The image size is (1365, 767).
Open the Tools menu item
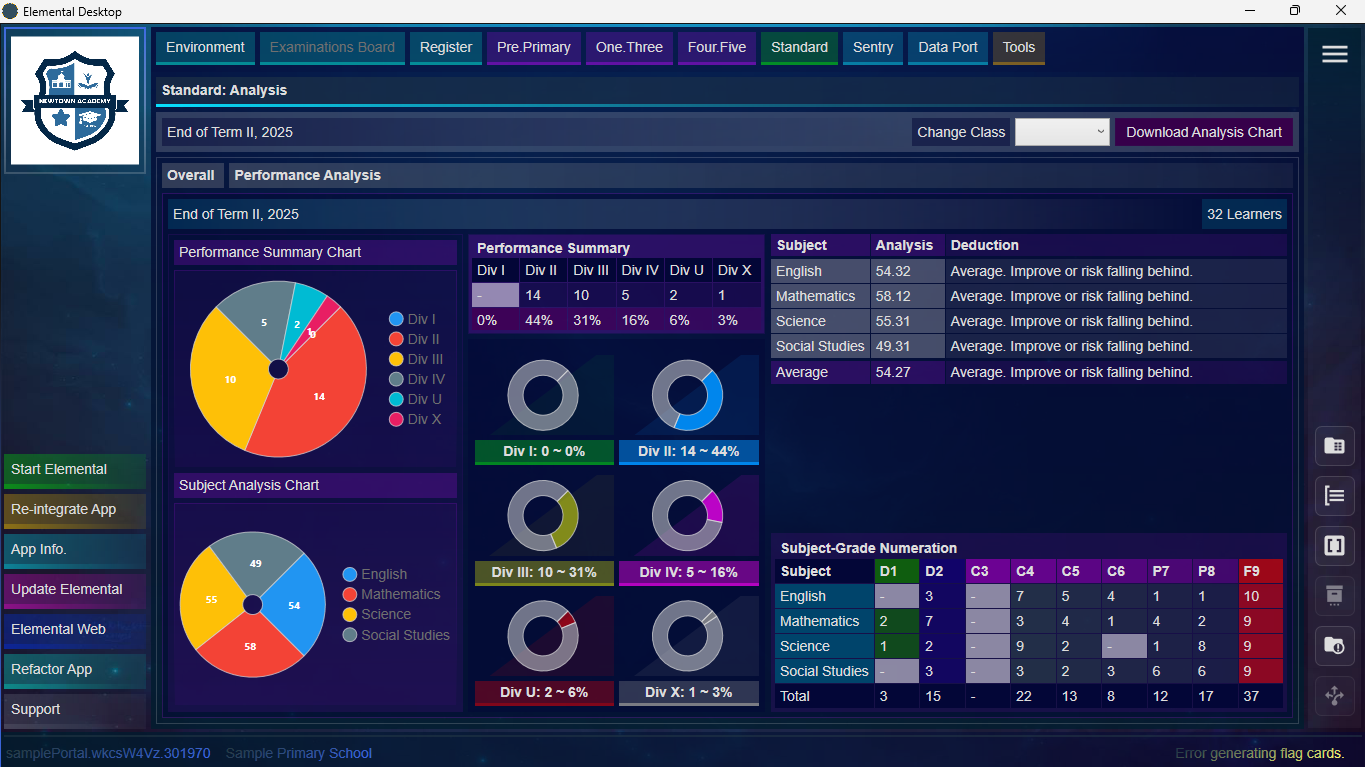[x=1018, y=47]
